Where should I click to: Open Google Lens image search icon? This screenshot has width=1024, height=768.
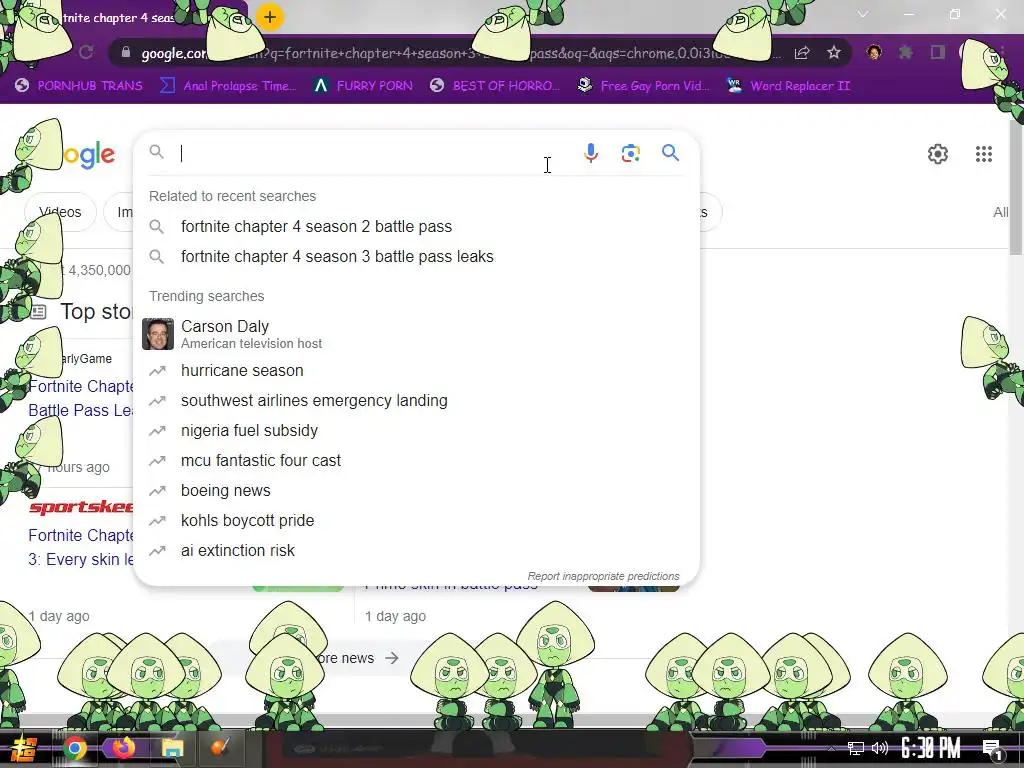[630, 153]
